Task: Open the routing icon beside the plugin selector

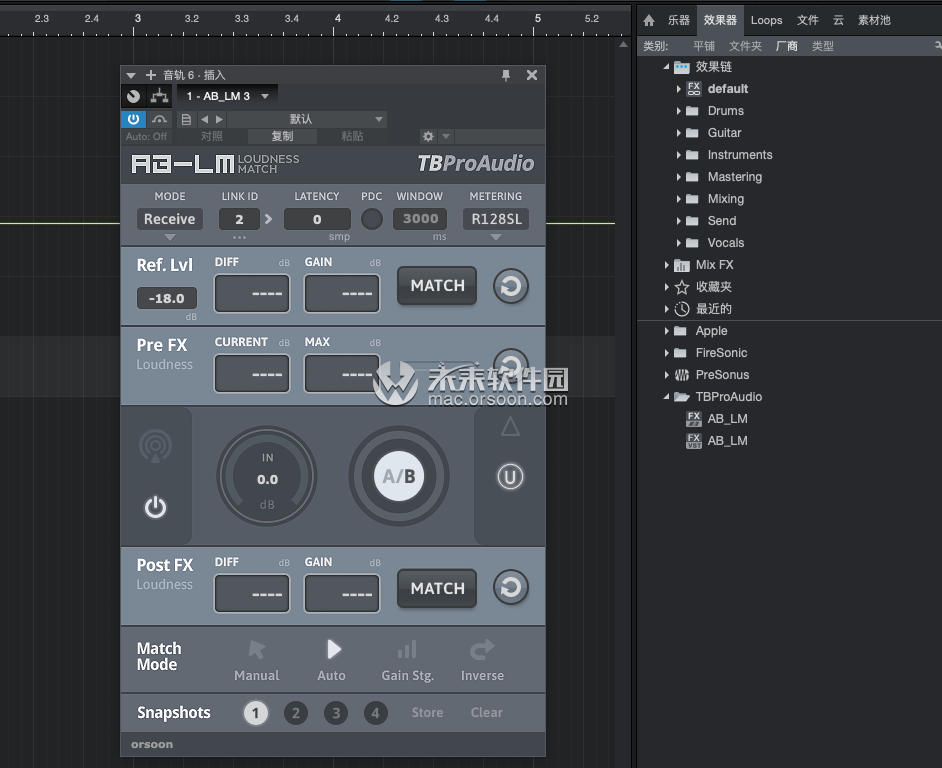Action: [x=159, y=96]
